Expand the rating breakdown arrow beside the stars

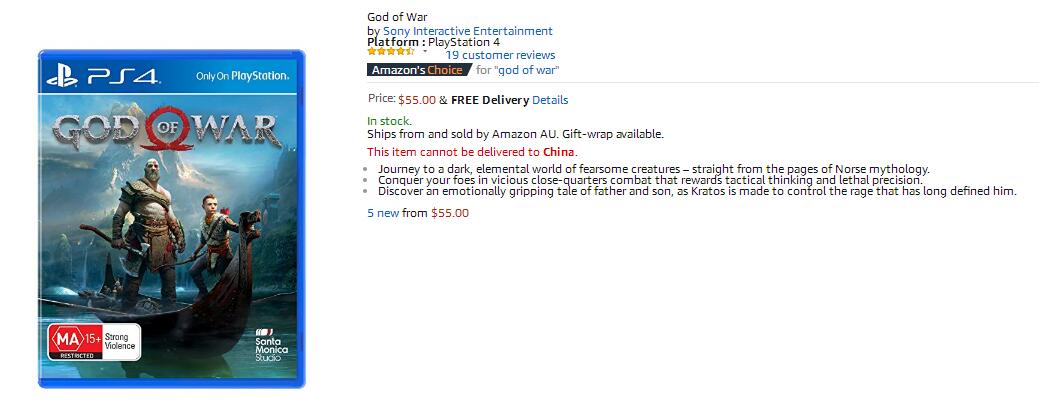point(425,51)
